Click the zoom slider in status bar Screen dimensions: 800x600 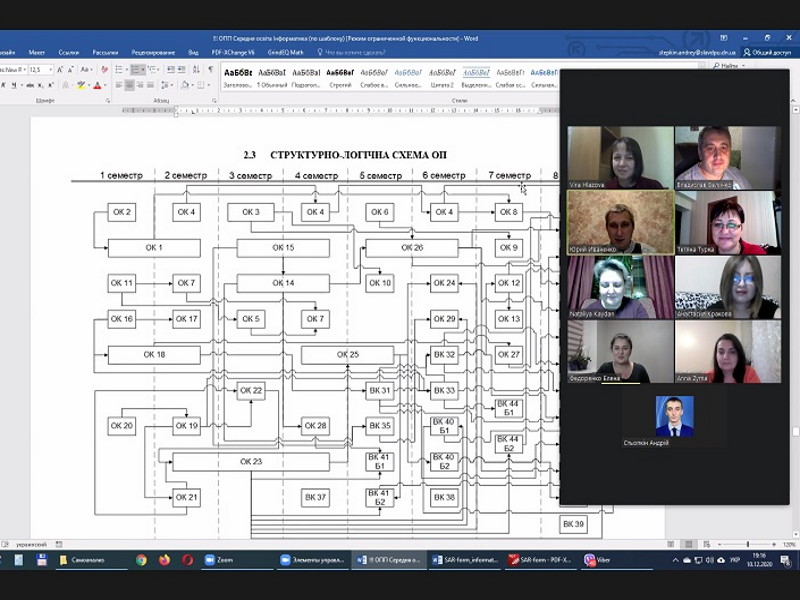pyautogui.click(x=747, y=544)
